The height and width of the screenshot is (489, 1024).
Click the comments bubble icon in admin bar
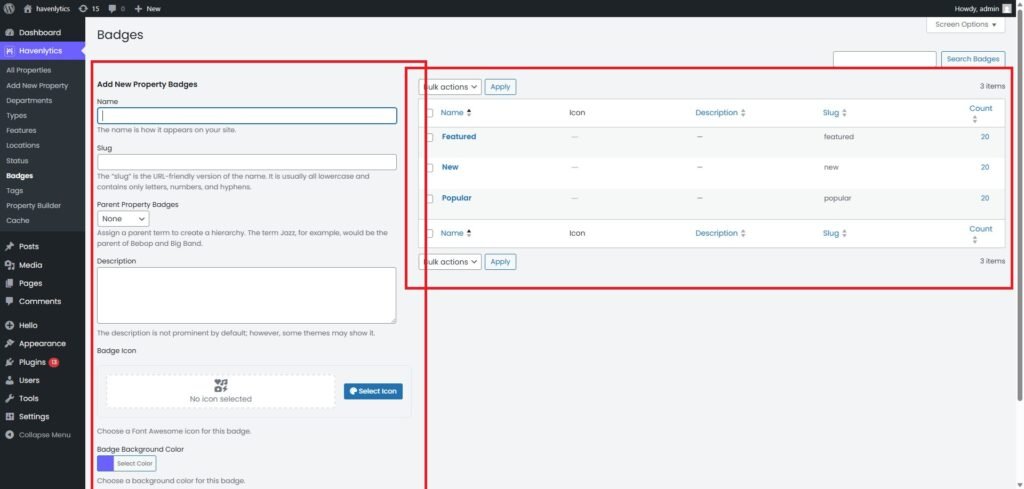pyautogui.click(x=113, y=8)
